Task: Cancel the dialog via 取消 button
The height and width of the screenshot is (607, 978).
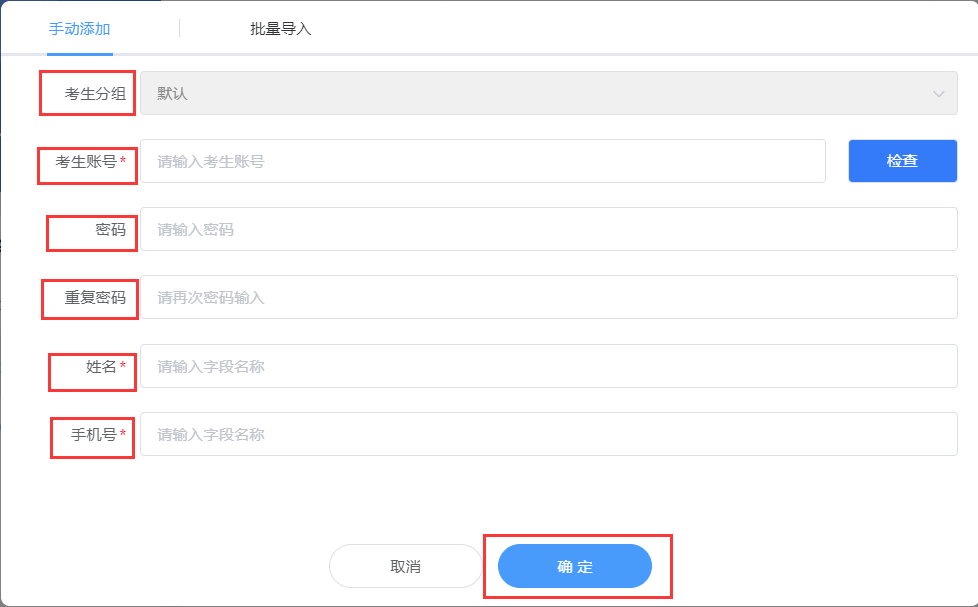Action: click(405, 566)
